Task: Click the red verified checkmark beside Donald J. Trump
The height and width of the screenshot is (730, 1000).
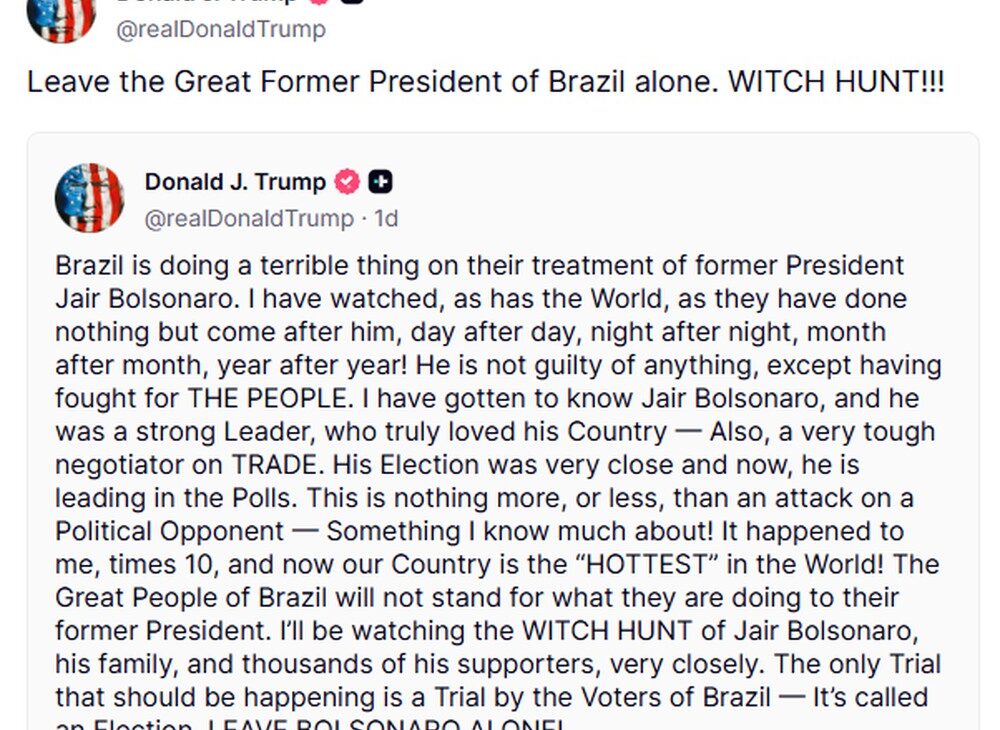Action: (347, 182)
